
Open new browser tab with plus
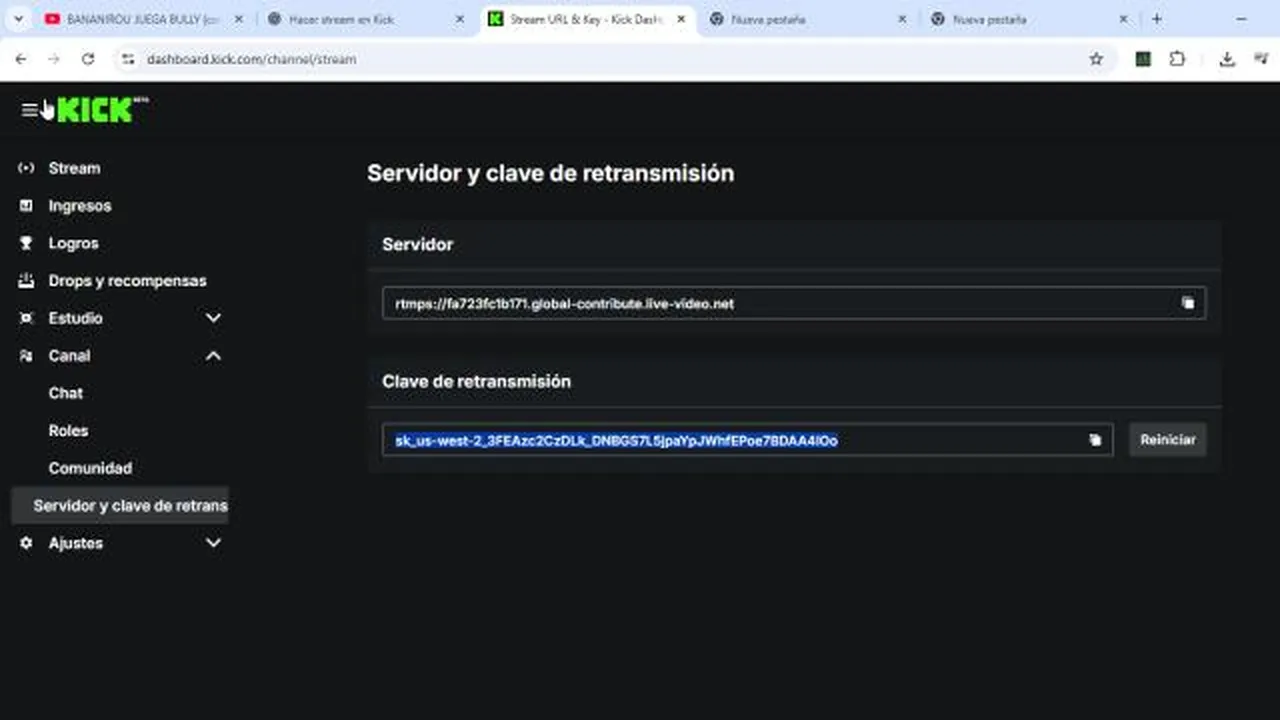(1157, 19)
